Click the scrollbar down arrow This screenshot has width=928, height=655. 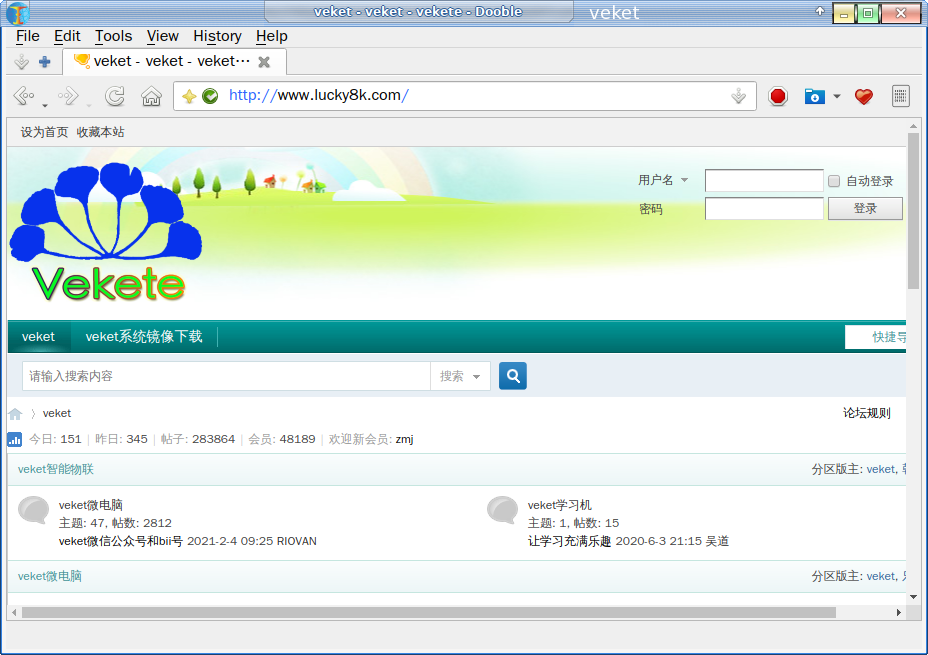(913, 596)
